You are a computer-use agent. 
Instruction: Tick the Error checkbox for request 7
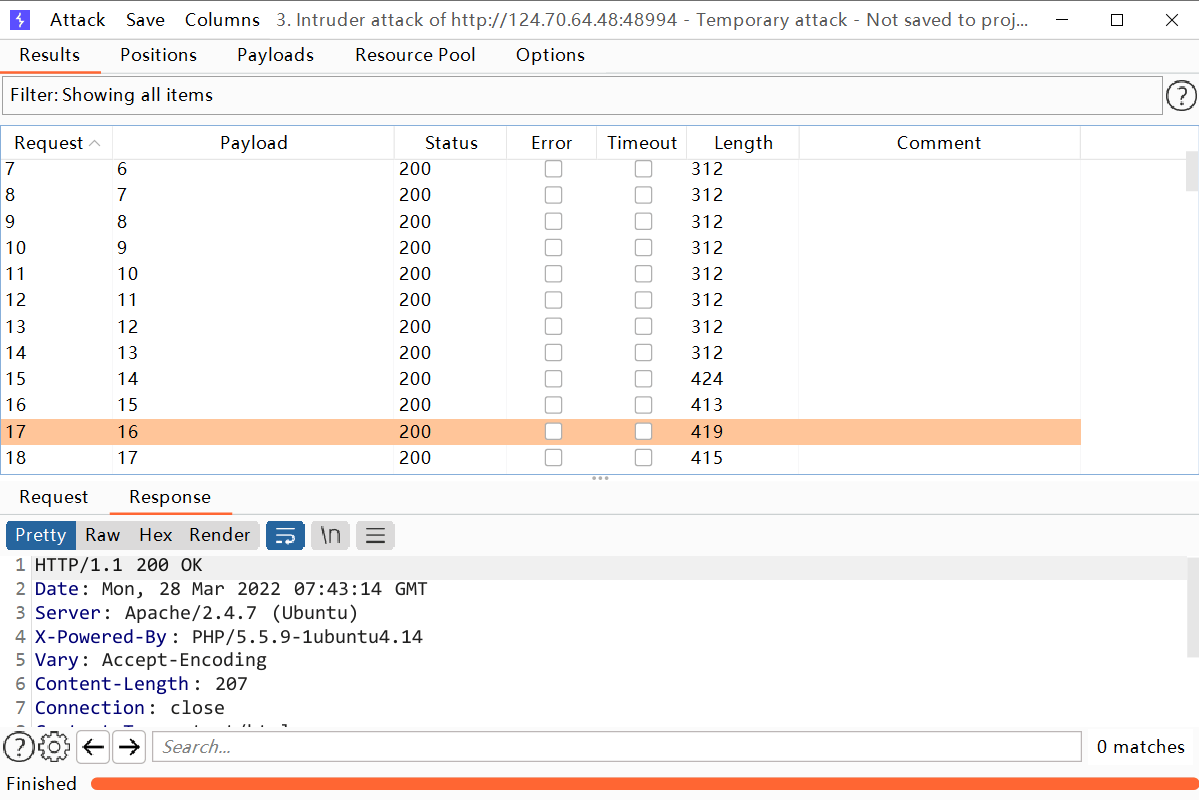(554, 169)
